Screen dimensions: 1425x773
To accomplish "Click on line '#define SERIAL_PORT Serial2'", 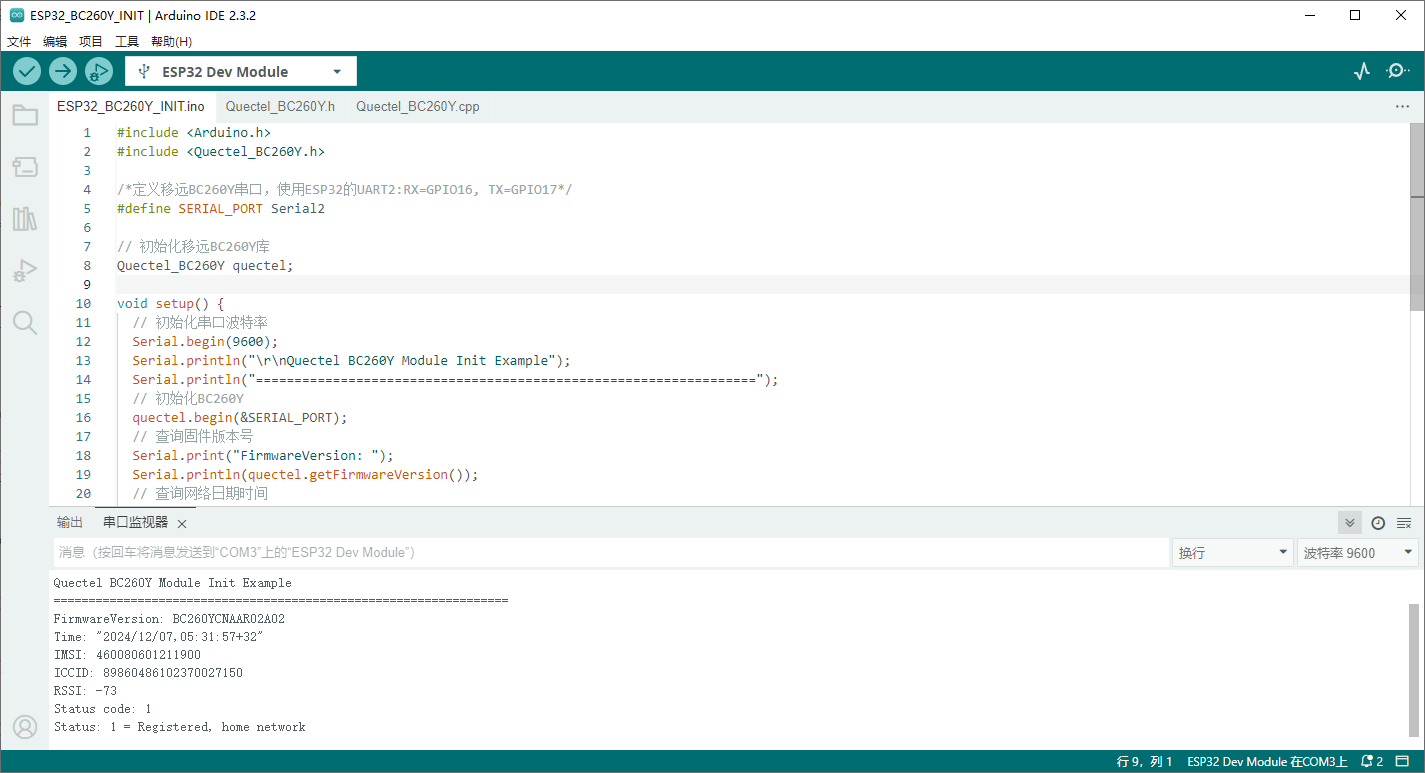I will click(221, 209).
